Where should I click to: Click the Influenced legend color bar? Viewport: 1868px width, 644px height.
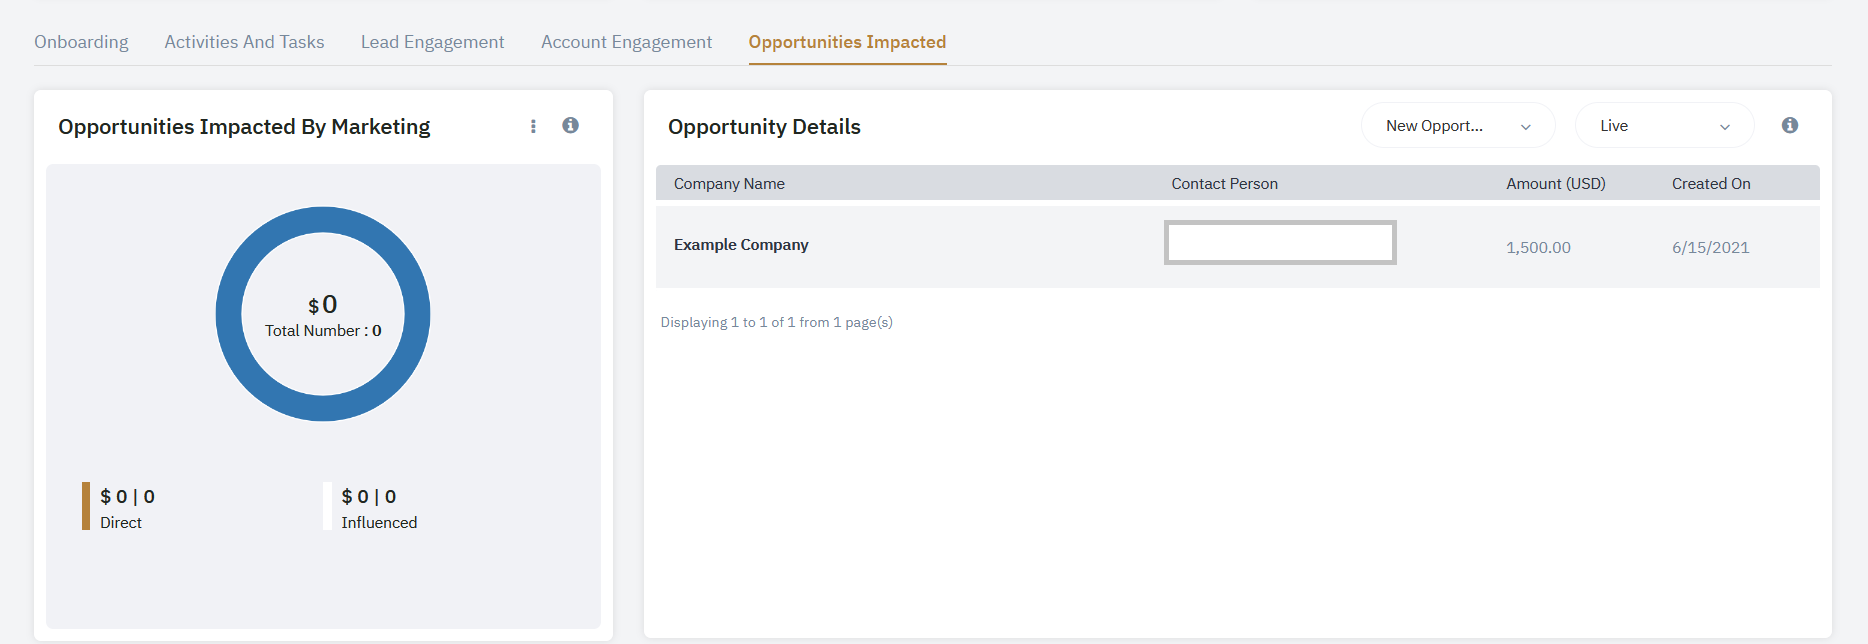327,506
